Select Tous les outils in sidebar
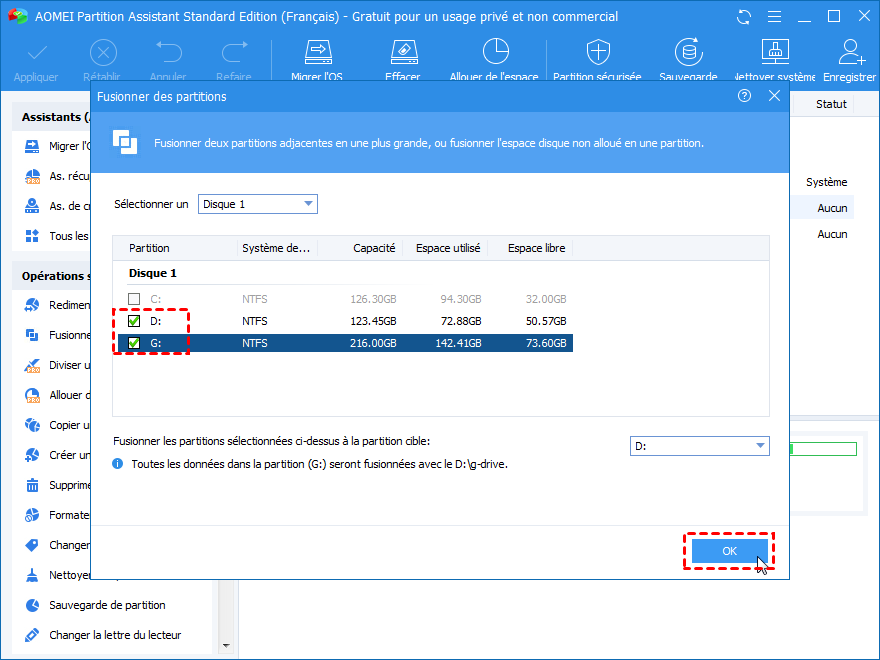880x660 pixels. pos(57,236)
